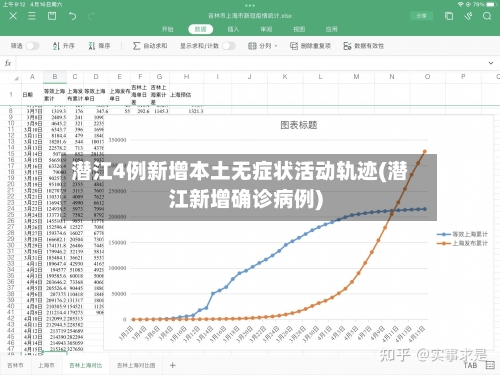Open the multi-window icon in header
The width and height of the screenshot is (500, 375).
click(x=449, y=16)
